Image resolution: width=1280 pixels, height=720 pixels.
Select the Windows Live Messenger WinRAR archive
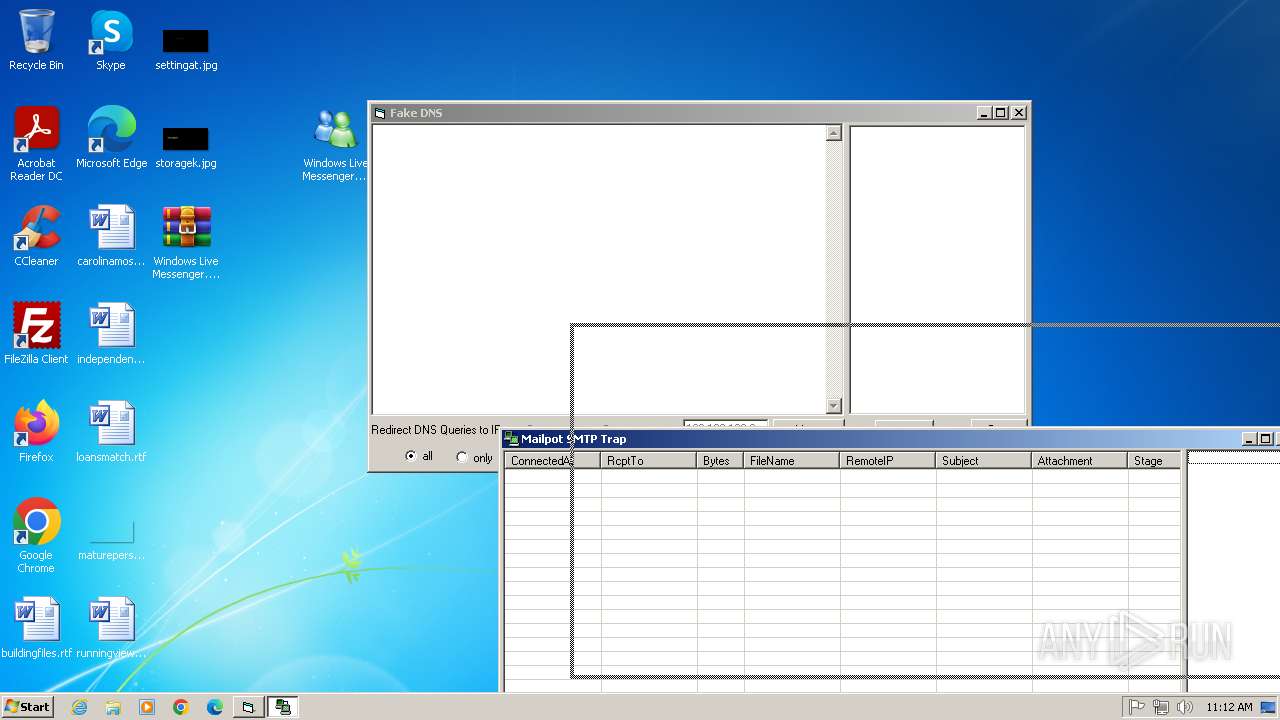186,242
